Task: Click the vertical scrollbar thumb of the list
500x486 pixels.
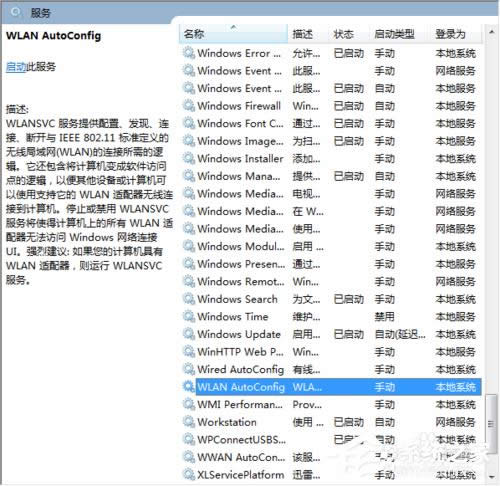Action: click(x=491, y=424)
